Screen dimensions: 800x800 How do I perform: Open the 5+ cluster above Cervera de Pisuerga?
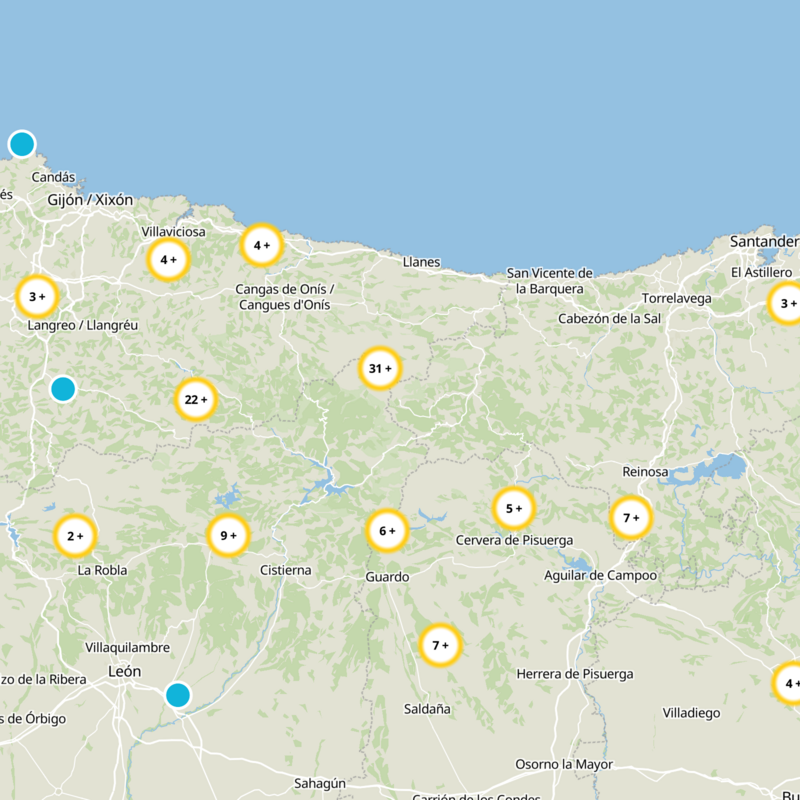click(x=514, y=508)
